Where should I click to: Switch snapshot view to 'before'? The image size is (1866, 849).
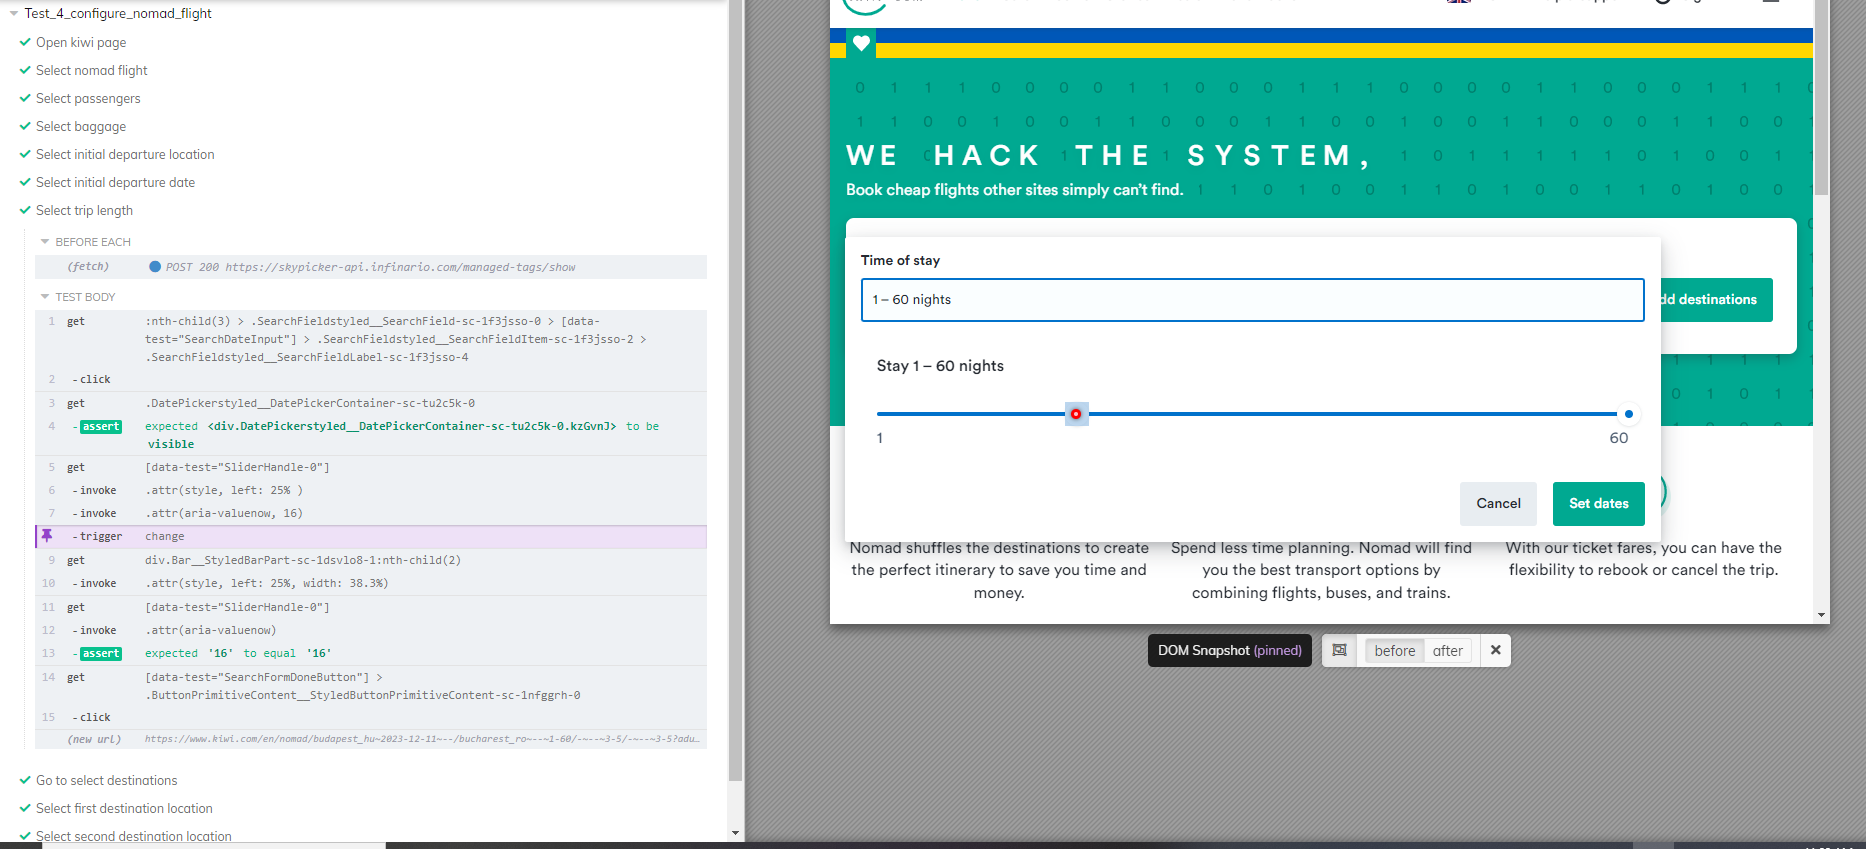[x=1394, y=651]
